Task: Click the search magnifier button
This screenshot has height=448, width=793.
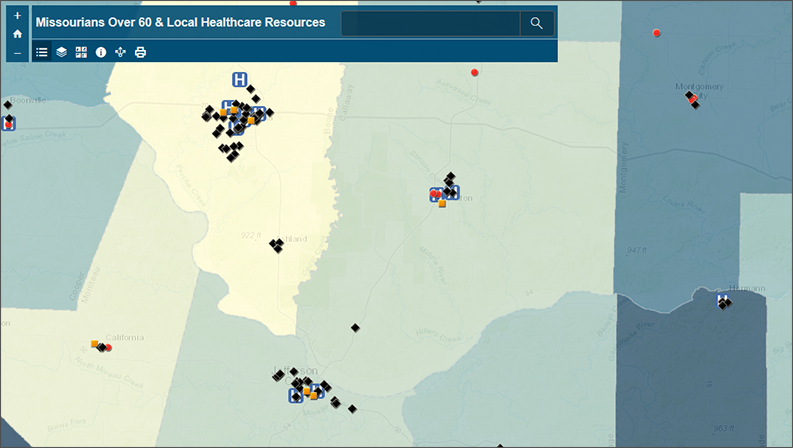Action: click(536, 23)
